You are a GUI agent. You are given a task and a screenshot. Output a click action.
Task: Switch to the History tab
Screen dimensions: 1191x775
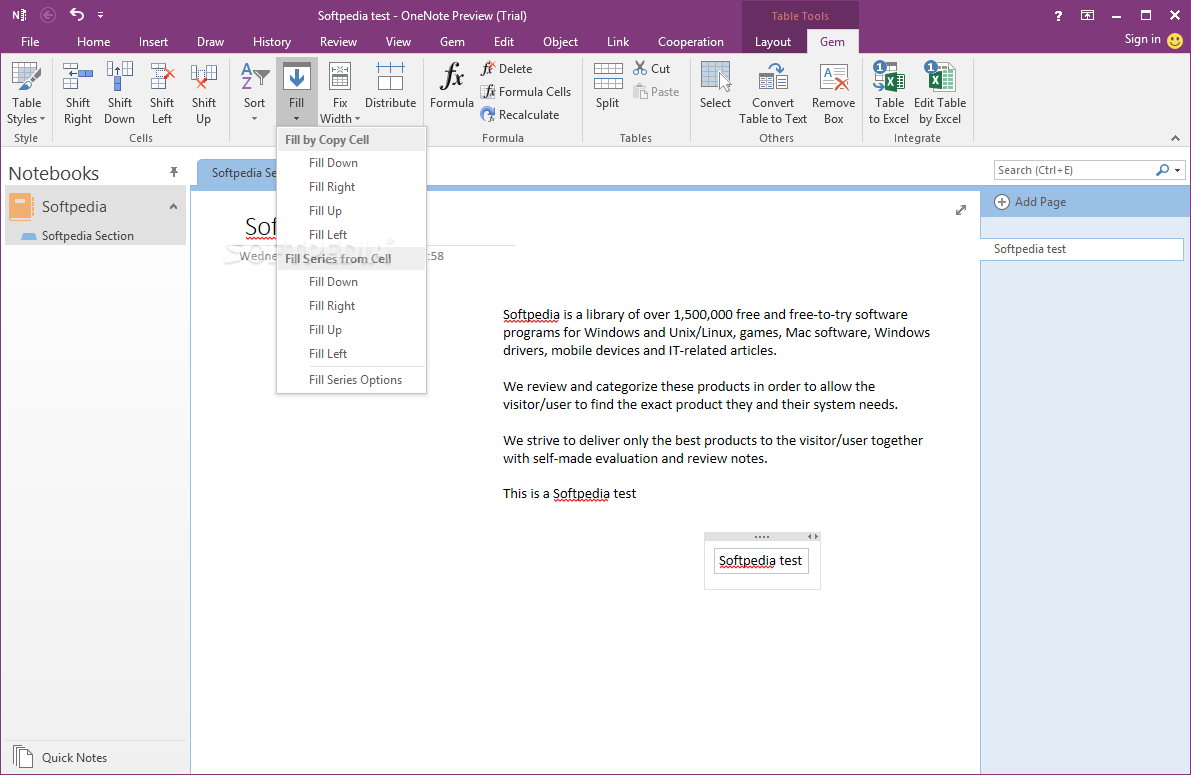pyautogui.click(x=271, y=42)
